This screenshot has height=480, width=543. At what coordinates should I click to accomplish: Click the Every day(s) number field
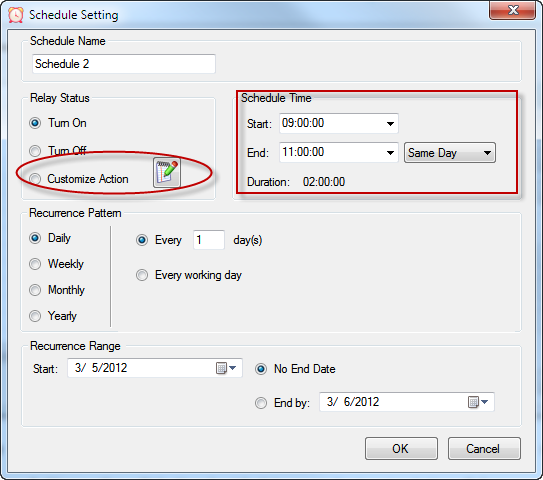[x=208, y=240]
